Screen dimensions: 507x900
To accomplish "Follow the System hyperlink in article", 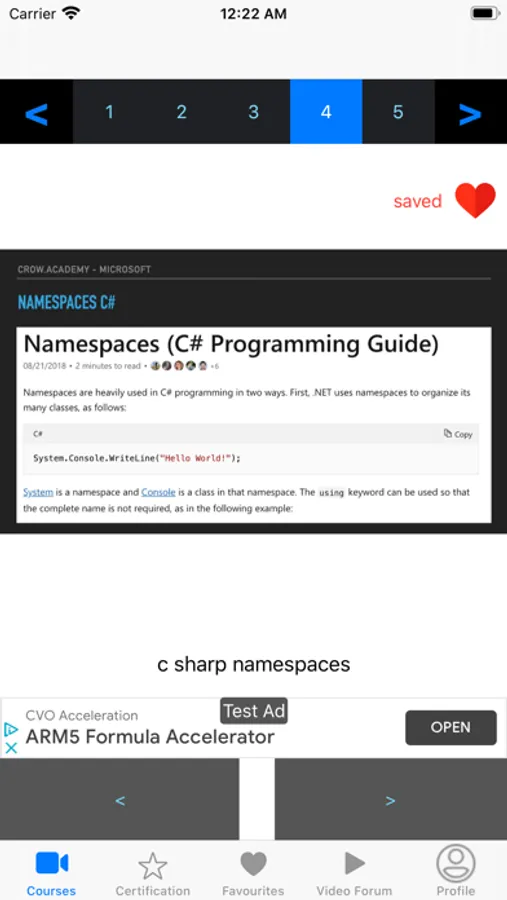I will [x=38, y=492].
